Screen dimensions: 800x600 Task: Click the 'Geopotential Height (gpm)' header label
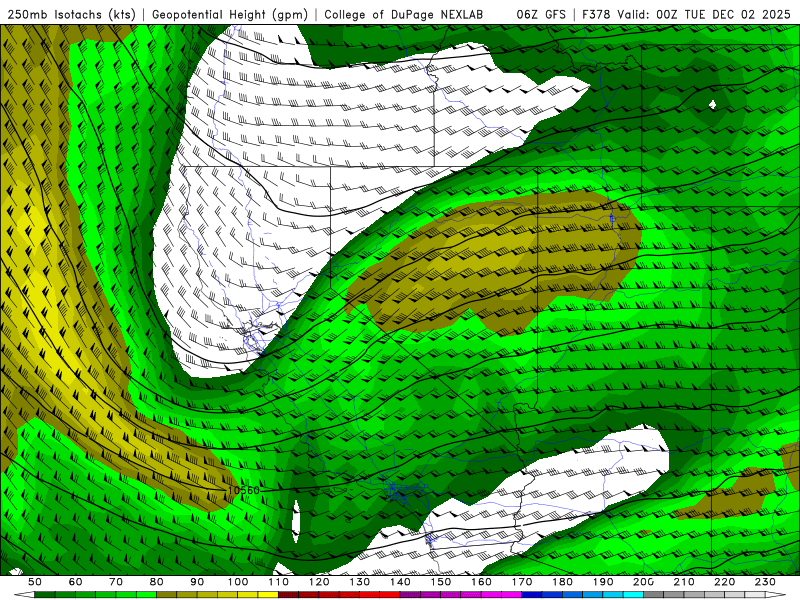pos(230,14)
